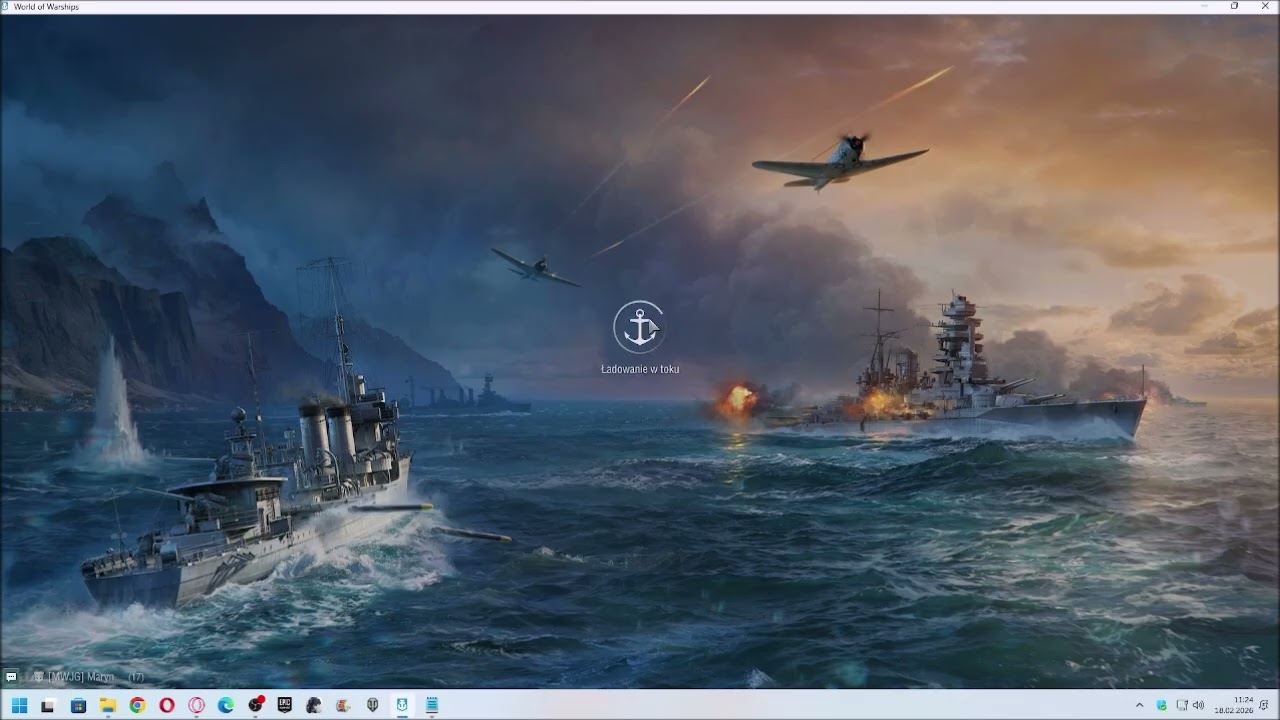Click the World of Warships title bar icon
This screenshot has height=720, width=1280.
tap(6, 6)
